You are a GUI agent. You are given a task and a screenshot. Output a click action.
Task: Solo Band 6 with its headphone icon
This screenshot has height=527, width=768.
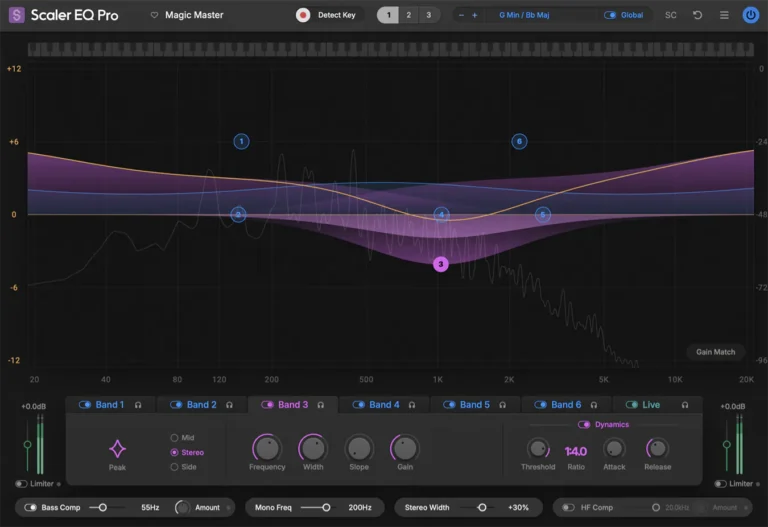[594, 405]
